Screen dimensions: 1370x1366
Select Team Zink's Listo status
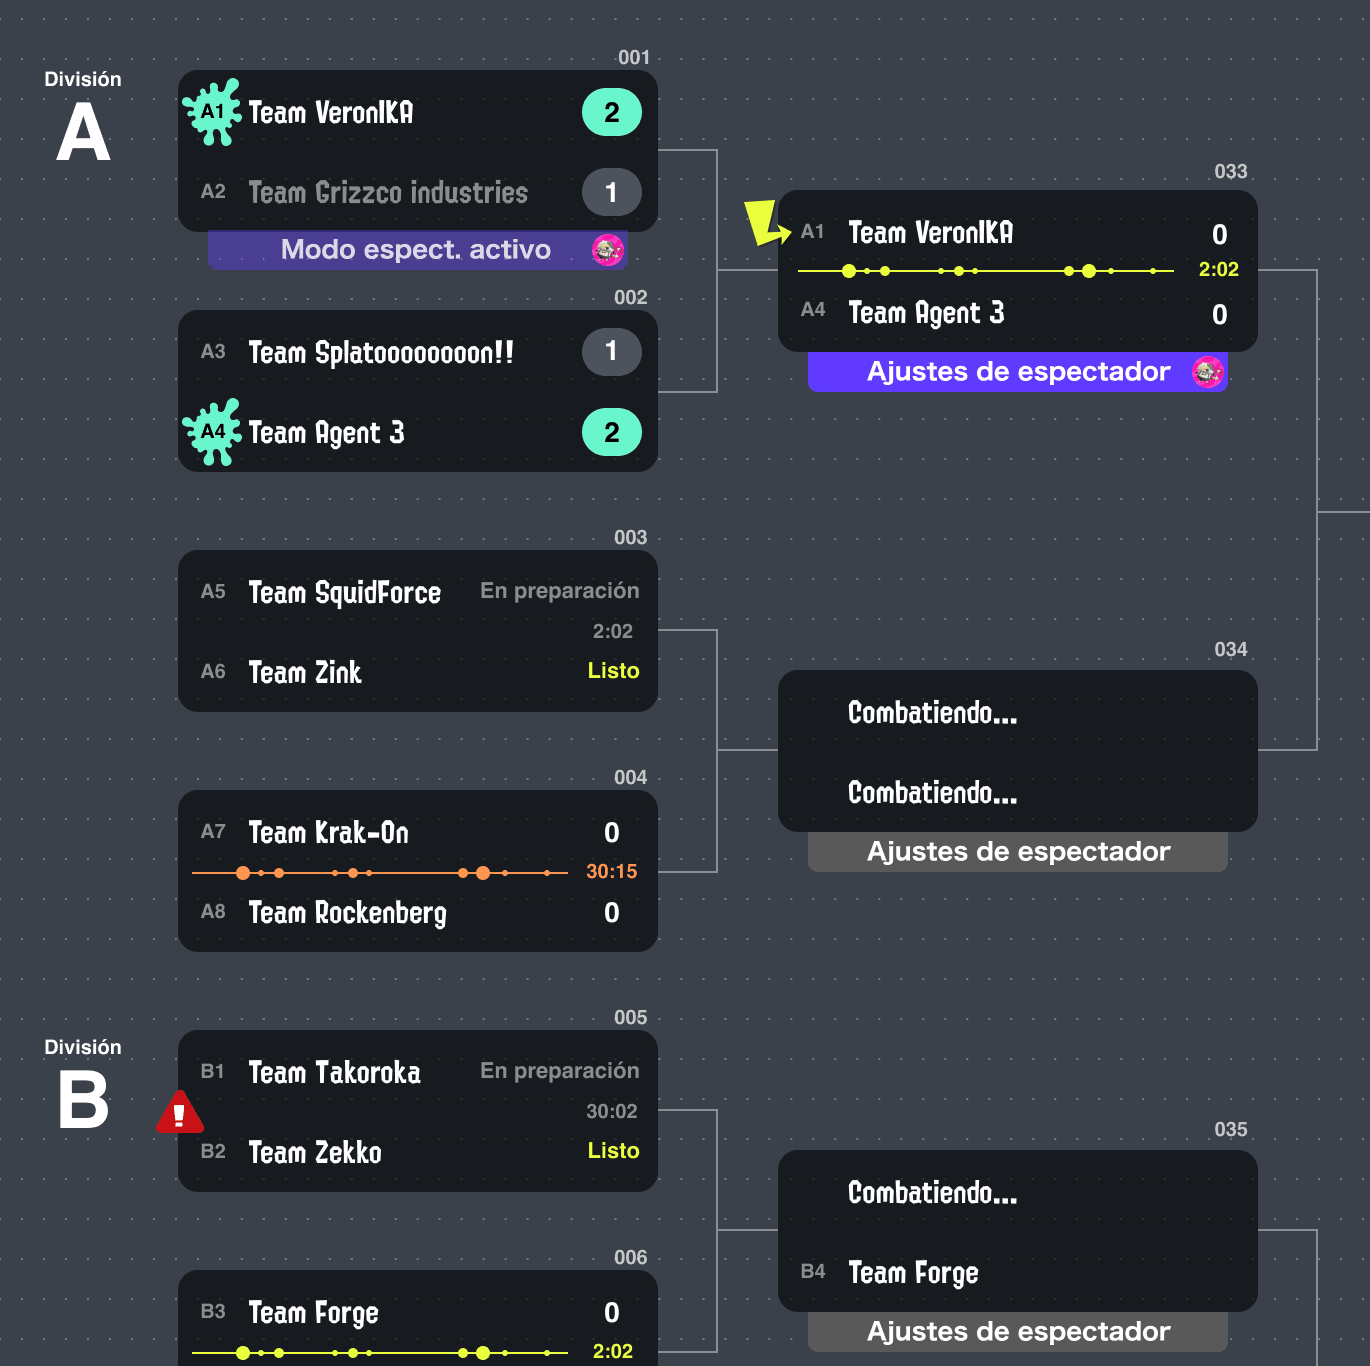(613, 671)
